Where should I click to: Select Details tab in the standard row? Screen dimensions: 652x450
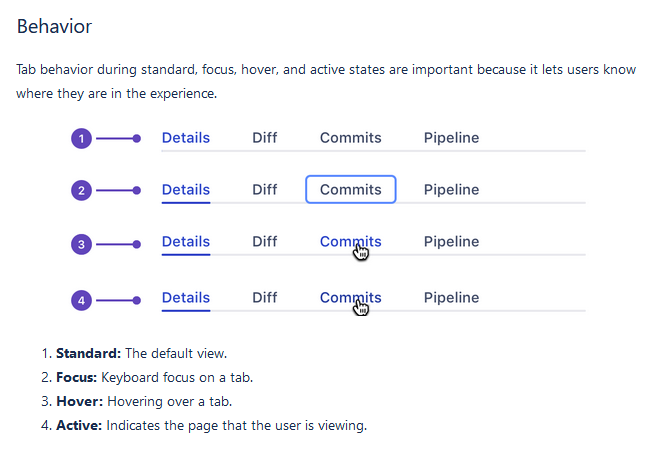pos(186,138)
